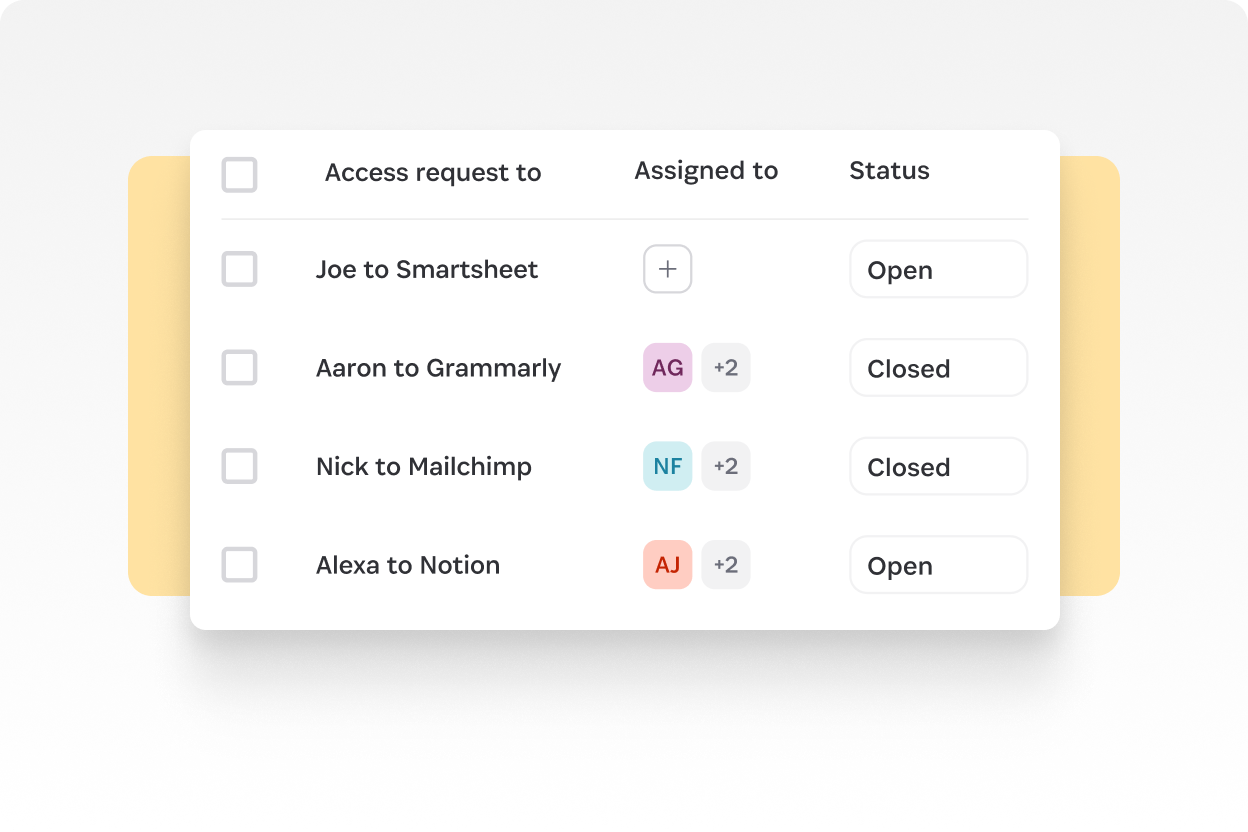Select the Assigned to column header
The width and height of the screenshot is (1248, 832).
[705, 171]
